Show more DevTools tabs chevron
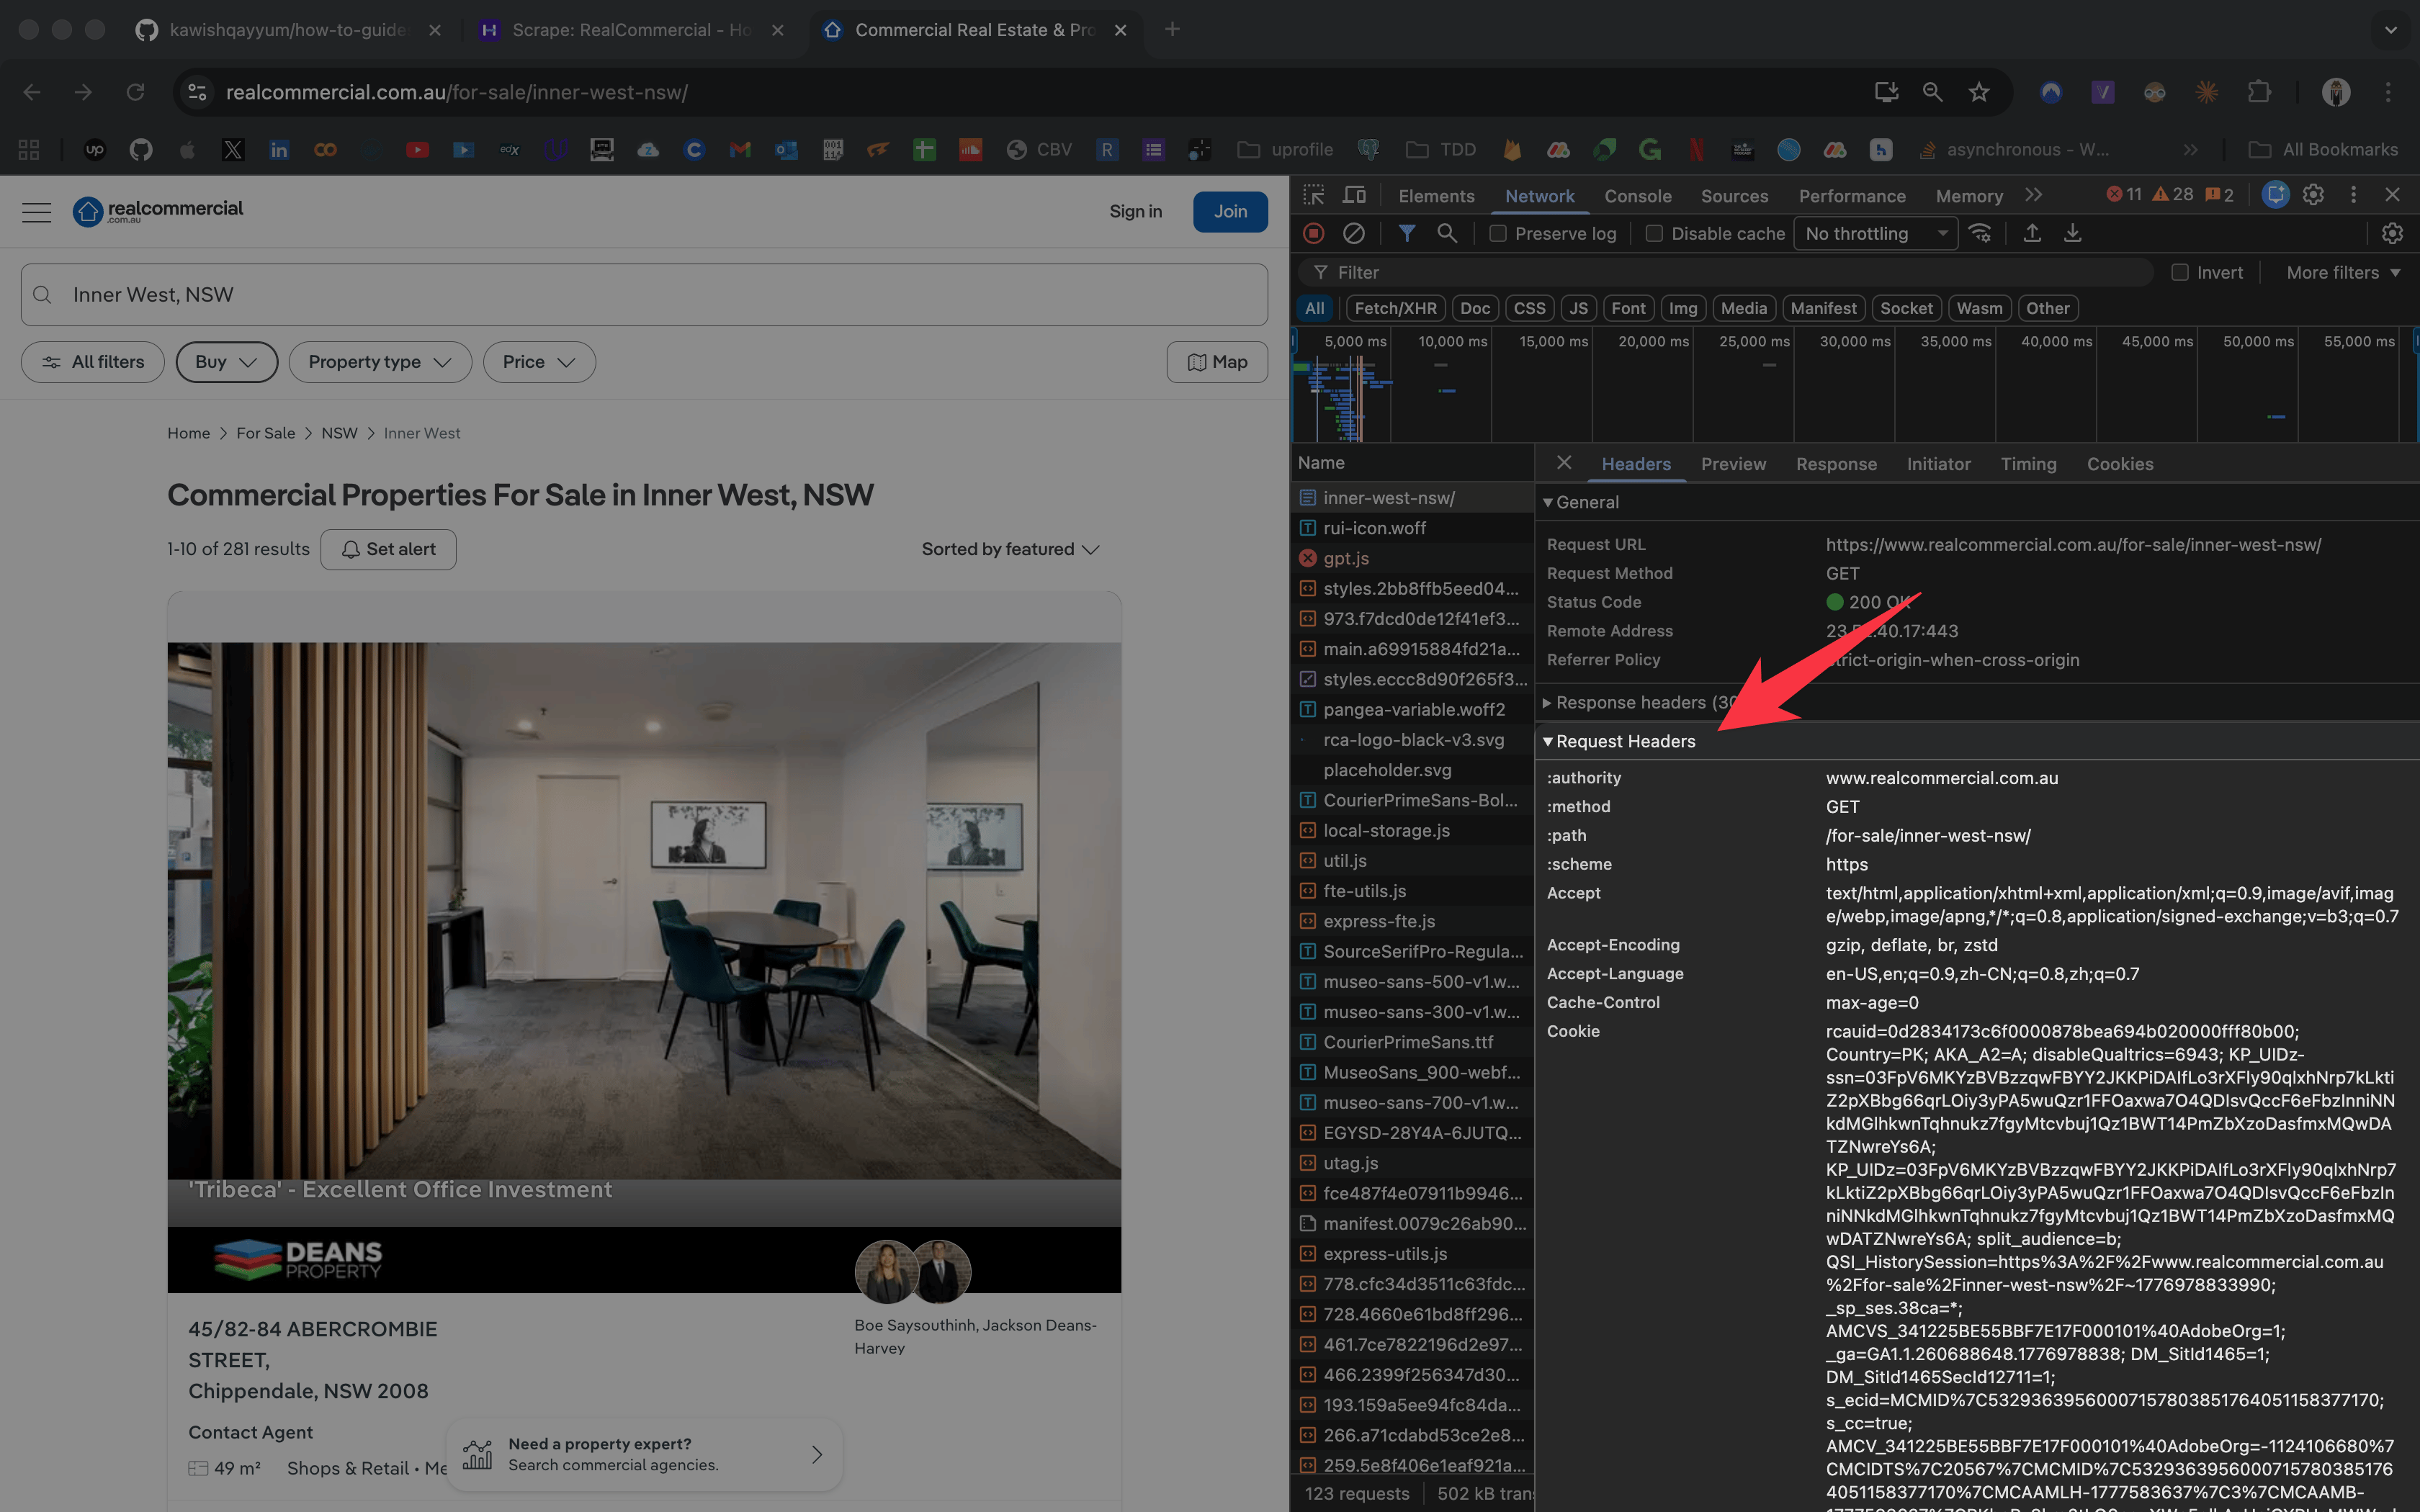The image size is (2420, 1512). click(2033, 195)
